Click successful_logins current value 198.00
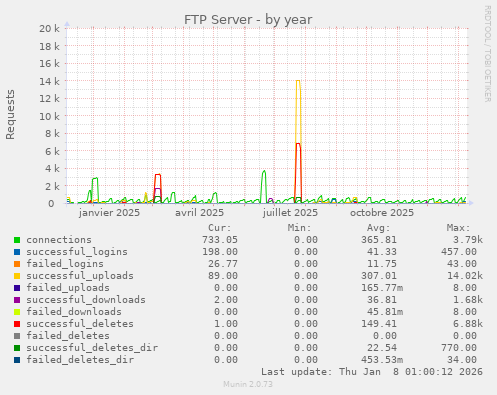Screen dimensions: 497x395 [x=220, y=252]
